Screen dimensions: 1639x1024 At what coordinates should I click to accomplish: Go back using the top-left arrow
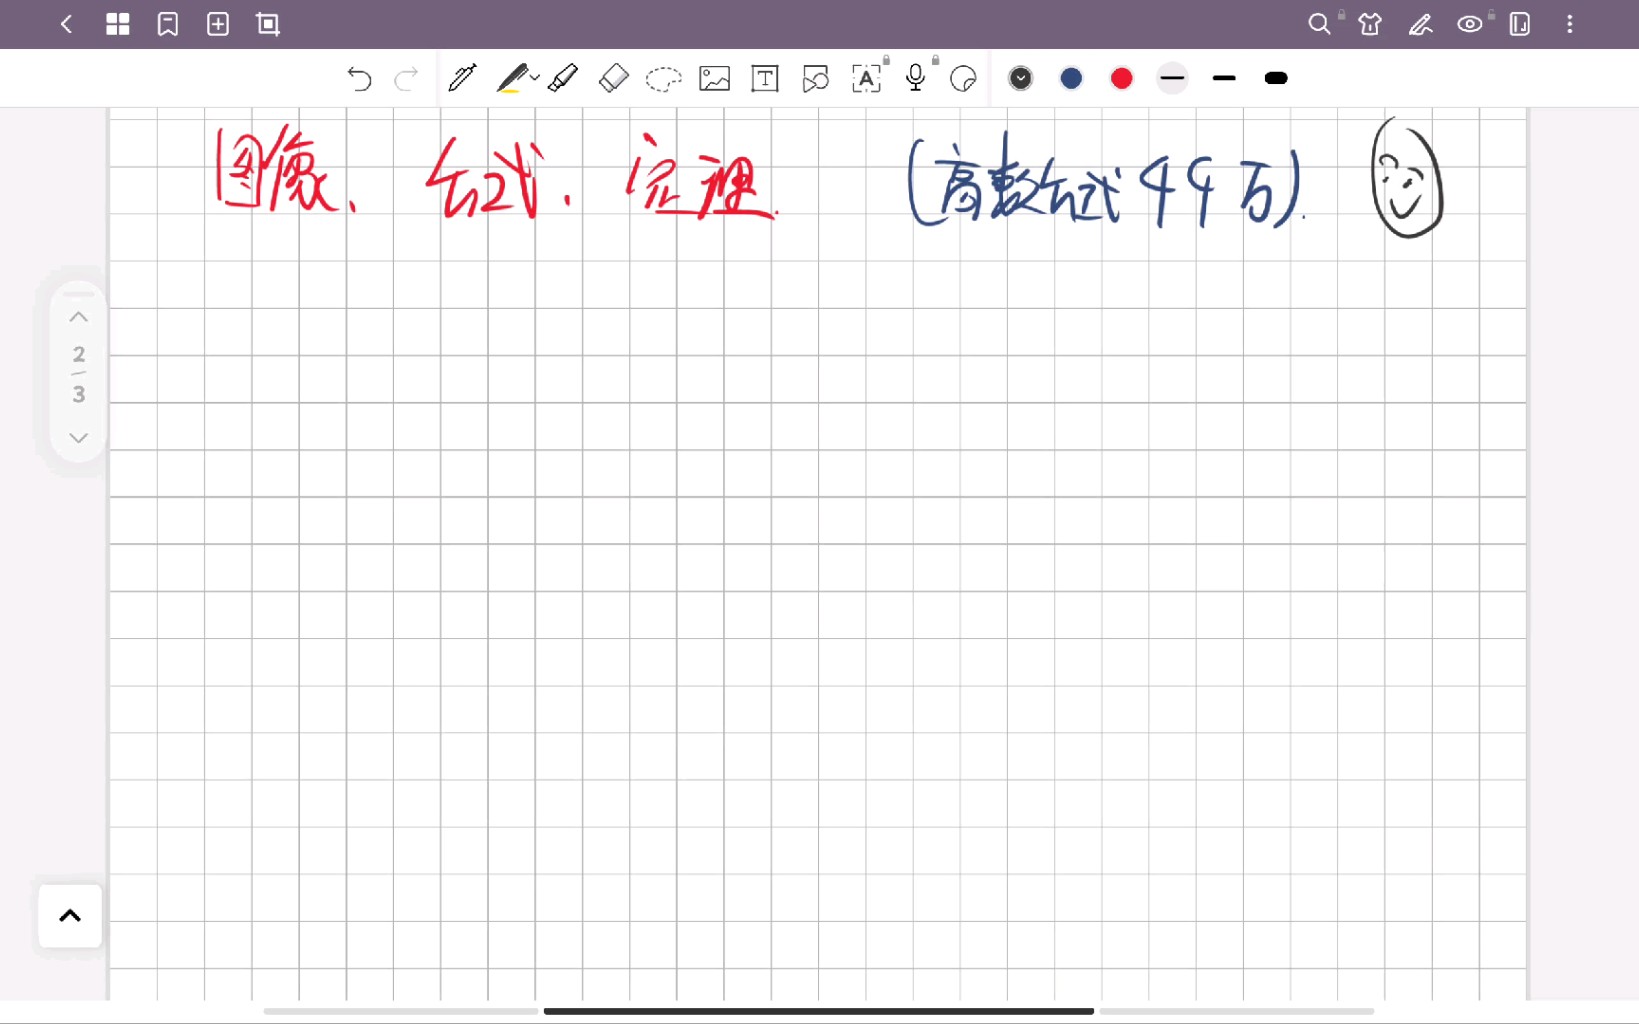(67, 24)
